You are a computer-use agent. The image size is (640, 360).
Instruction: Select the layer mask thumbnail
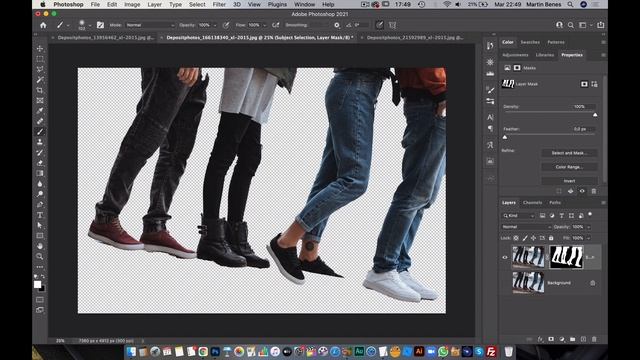[566, 257]
